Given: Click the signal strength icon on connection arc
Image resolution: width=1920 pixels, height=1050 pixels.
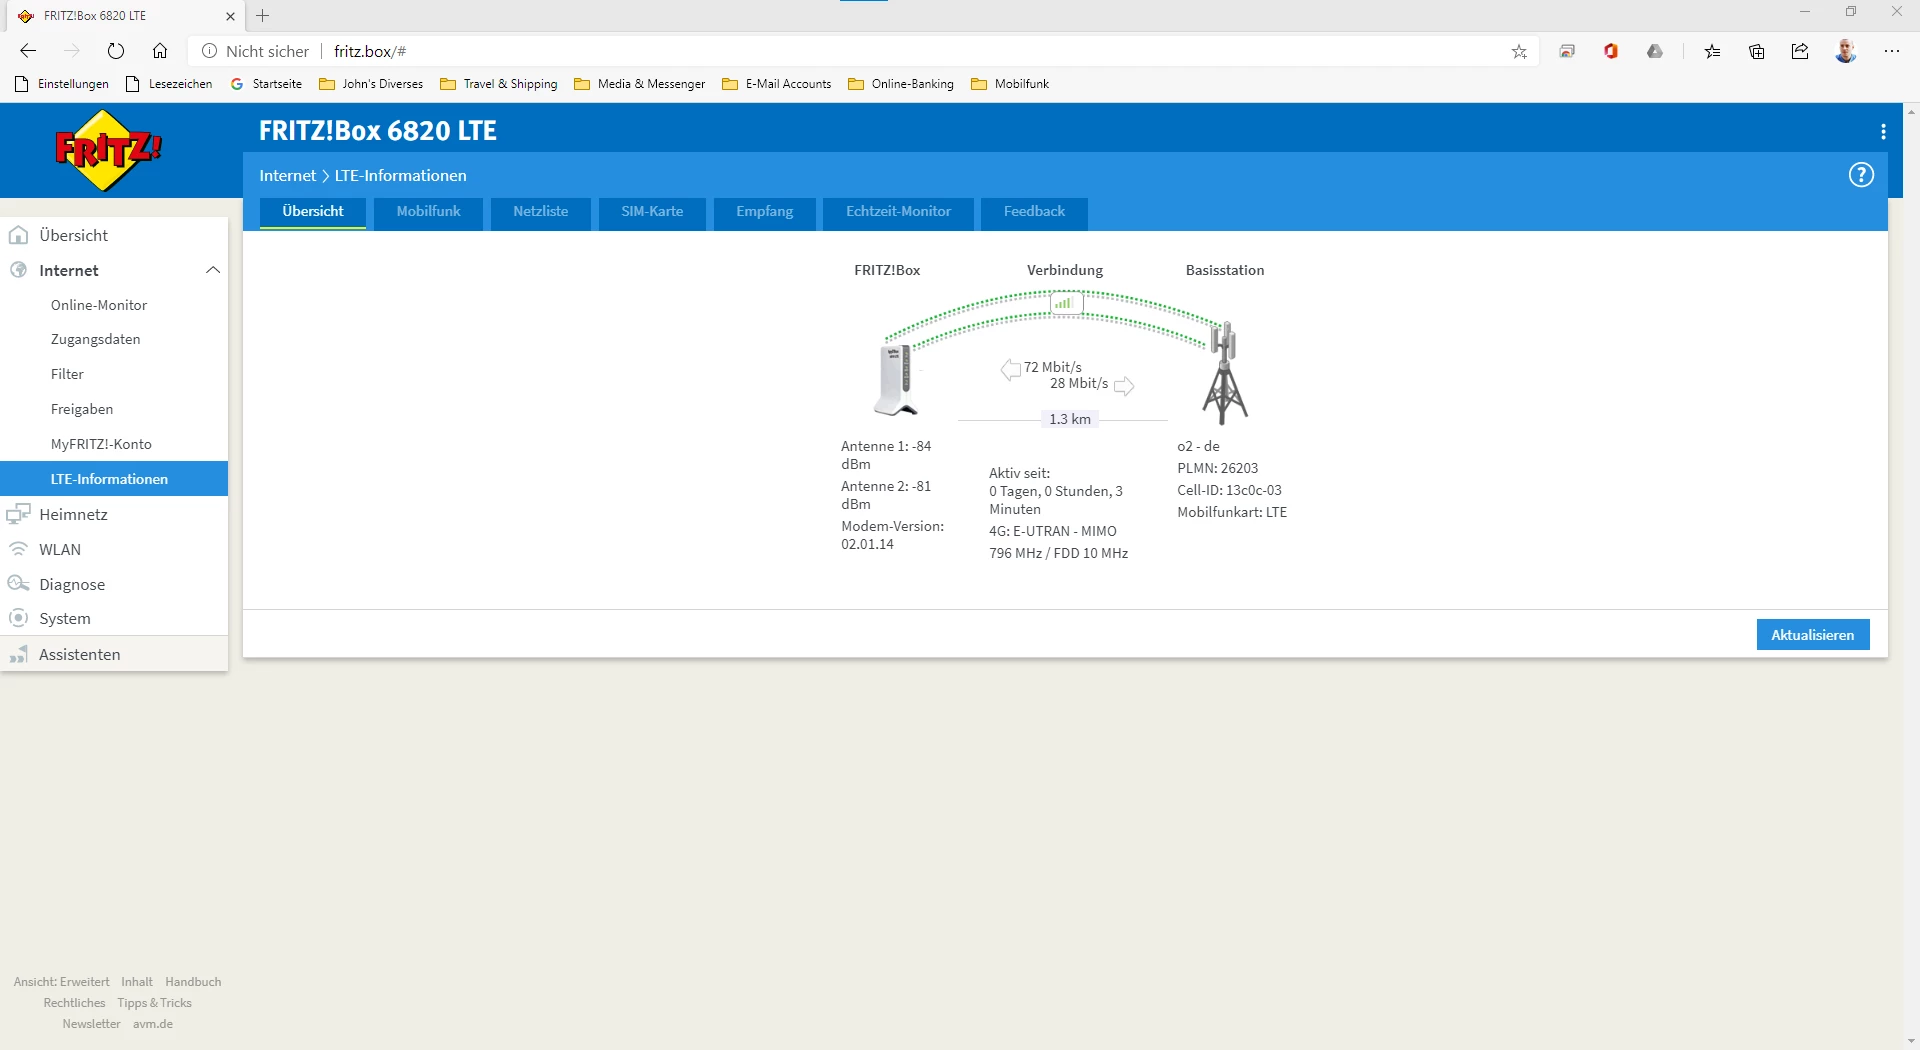Looking at the screenshot, I should [x=1066, y=303].
